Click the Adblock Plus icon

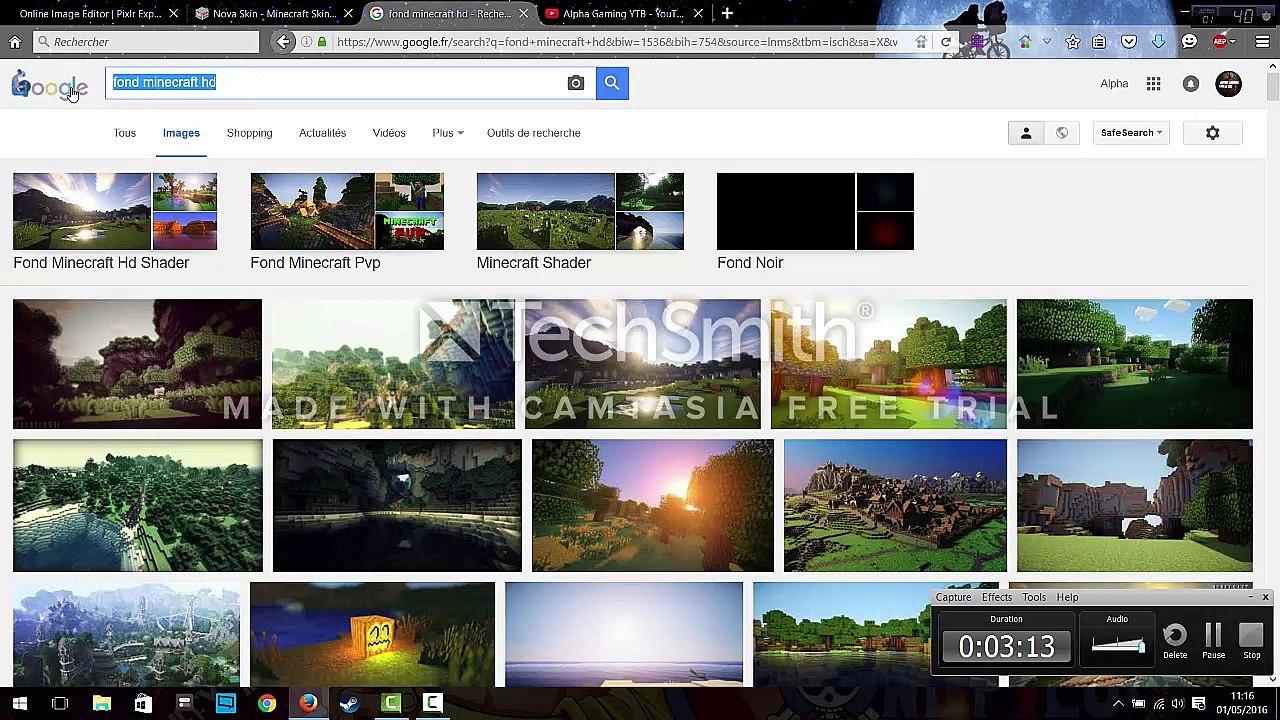click(1219, 42)
